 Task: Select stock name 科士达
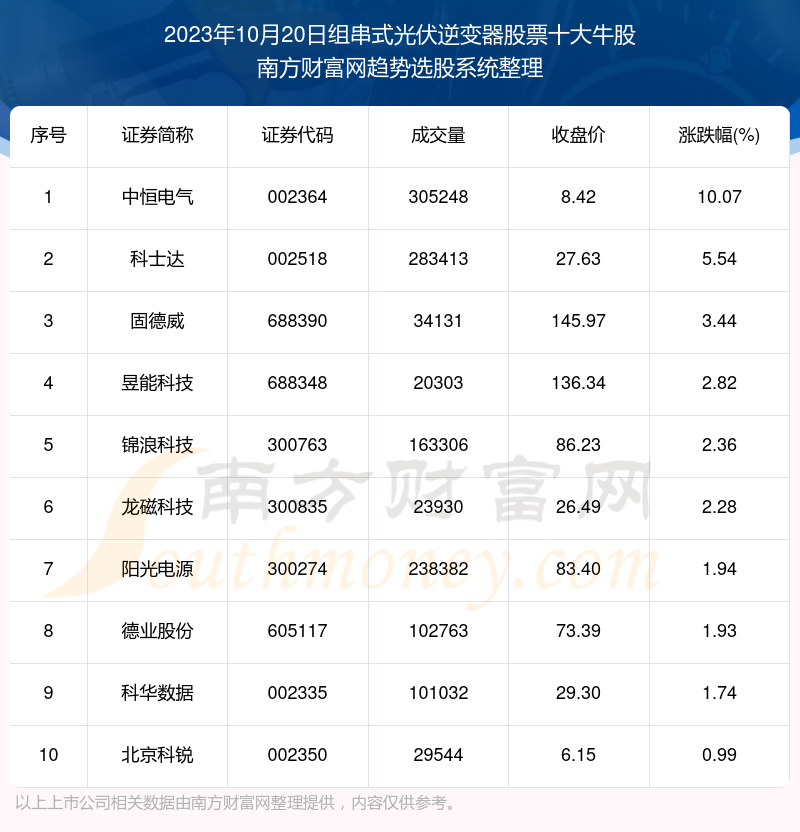158,259
